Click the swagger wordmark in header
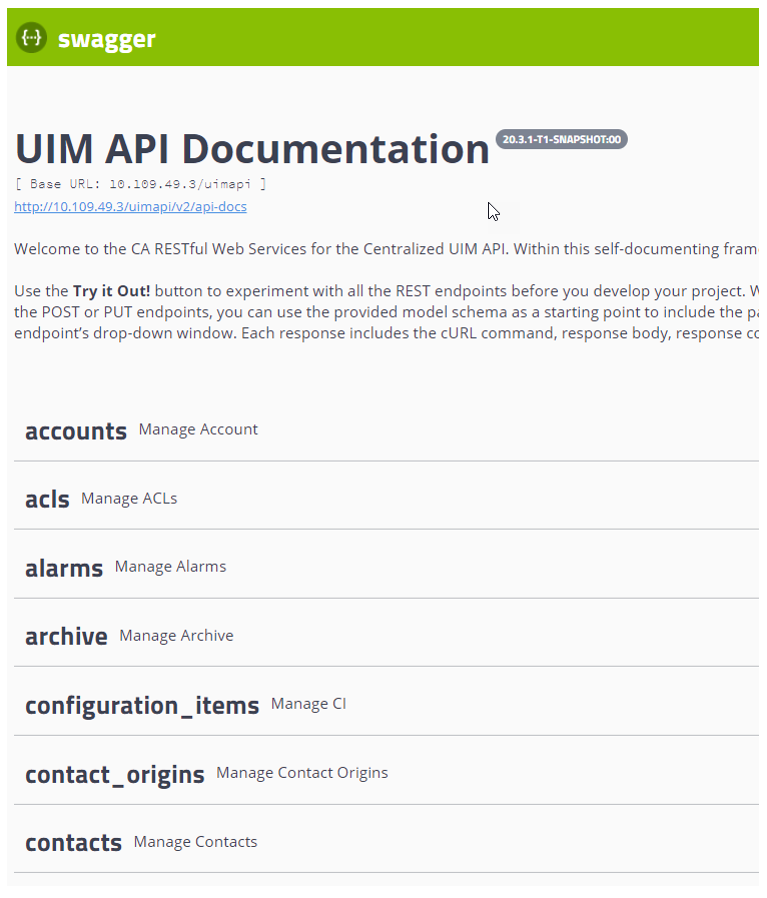 106,39
